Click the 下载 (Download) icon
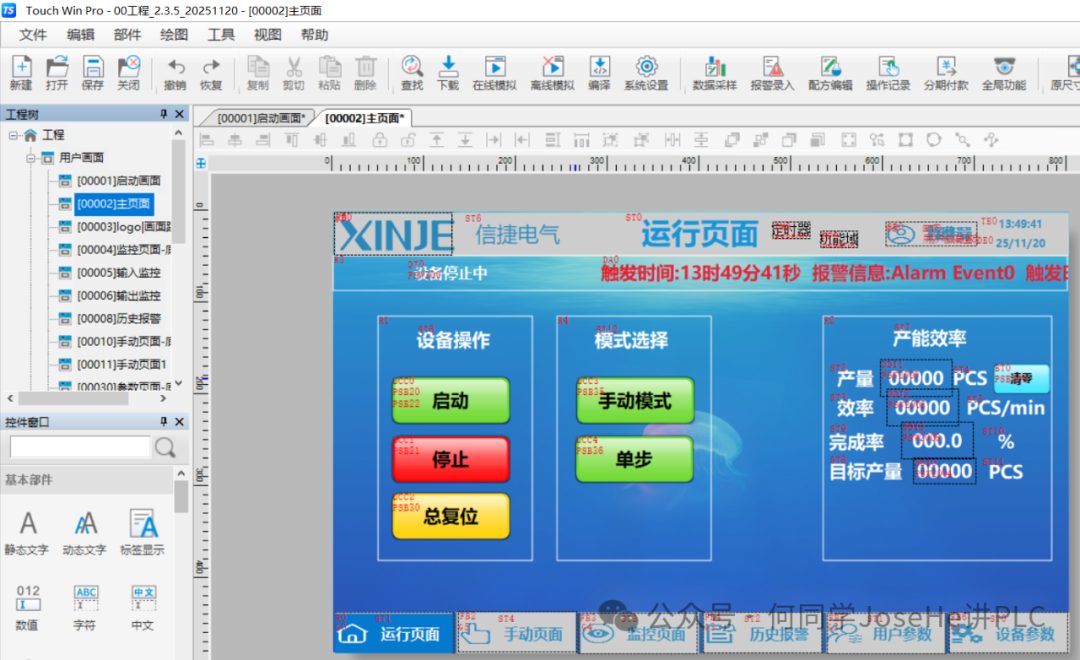This screenshot has width=1080, height=660. pyautogui.click(x=448, y=73)
